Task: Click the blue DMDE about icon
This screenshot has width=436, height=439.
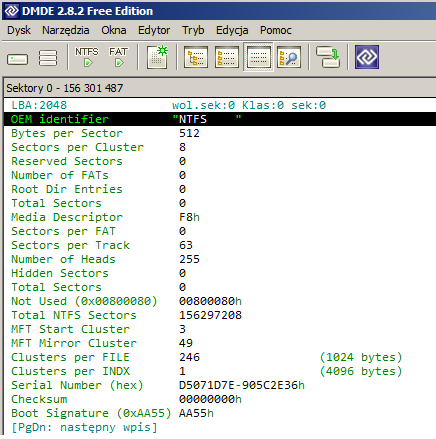Action: pyautogui.click(x=367, y=57)
